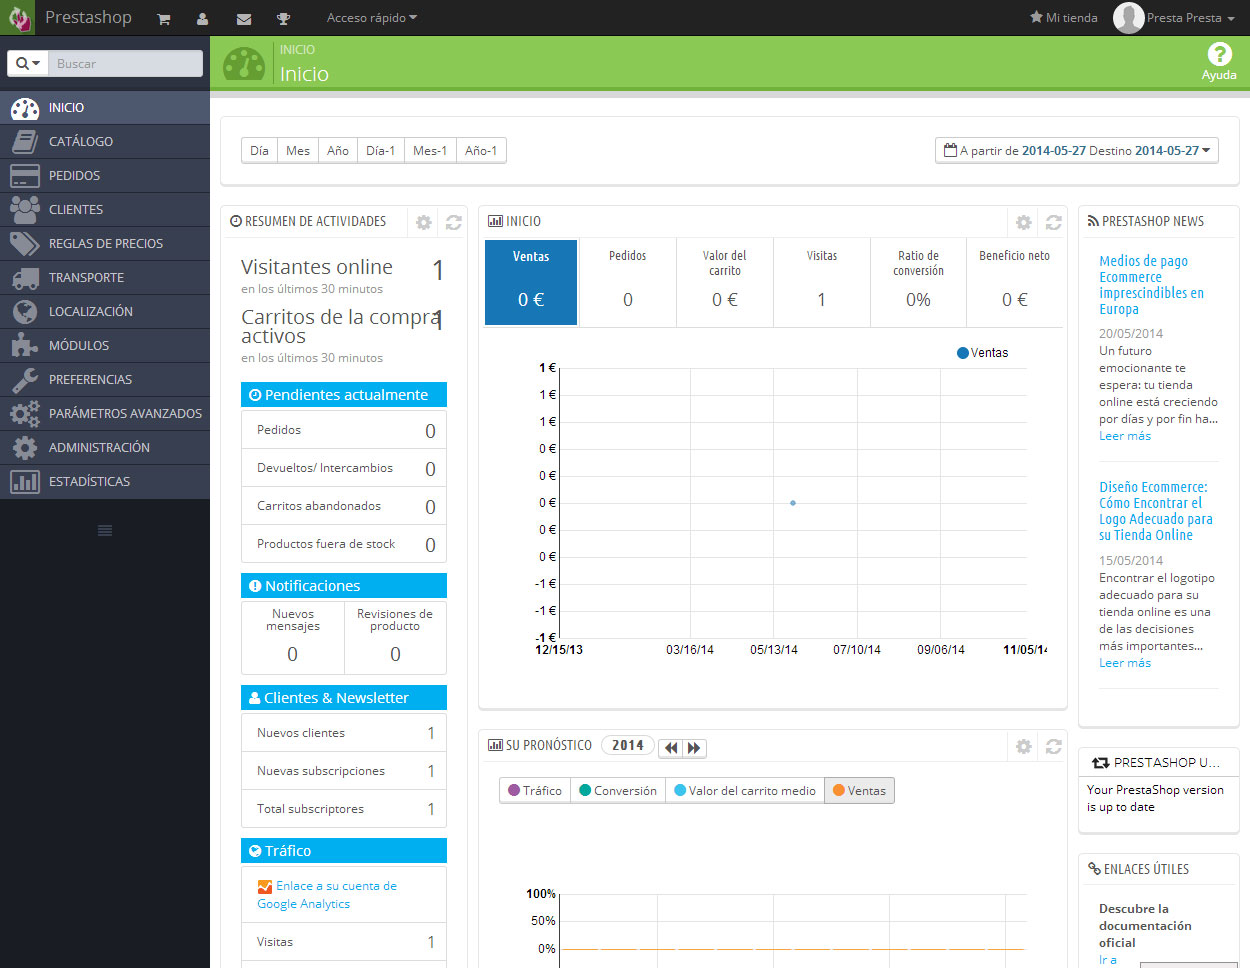Open the messages envelope icon
1250x968 pixels.
[x=244, y=18]
